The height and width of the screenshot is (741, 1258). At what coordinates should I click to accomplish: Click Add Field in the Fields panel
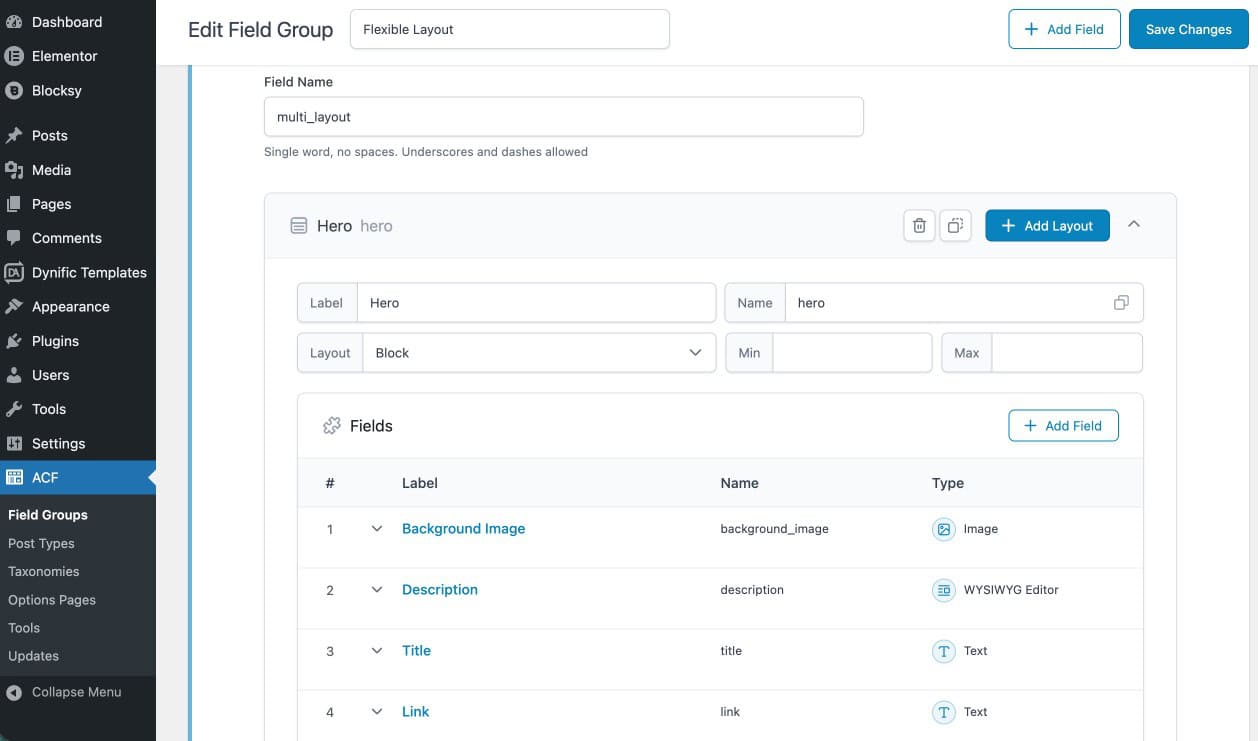pos(1063,426)
